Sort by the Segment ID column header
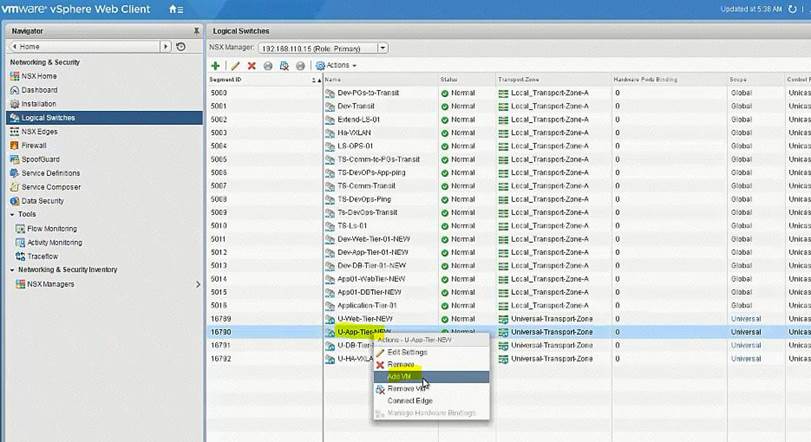The image size is (811, 442). click(x=260, y=79)
